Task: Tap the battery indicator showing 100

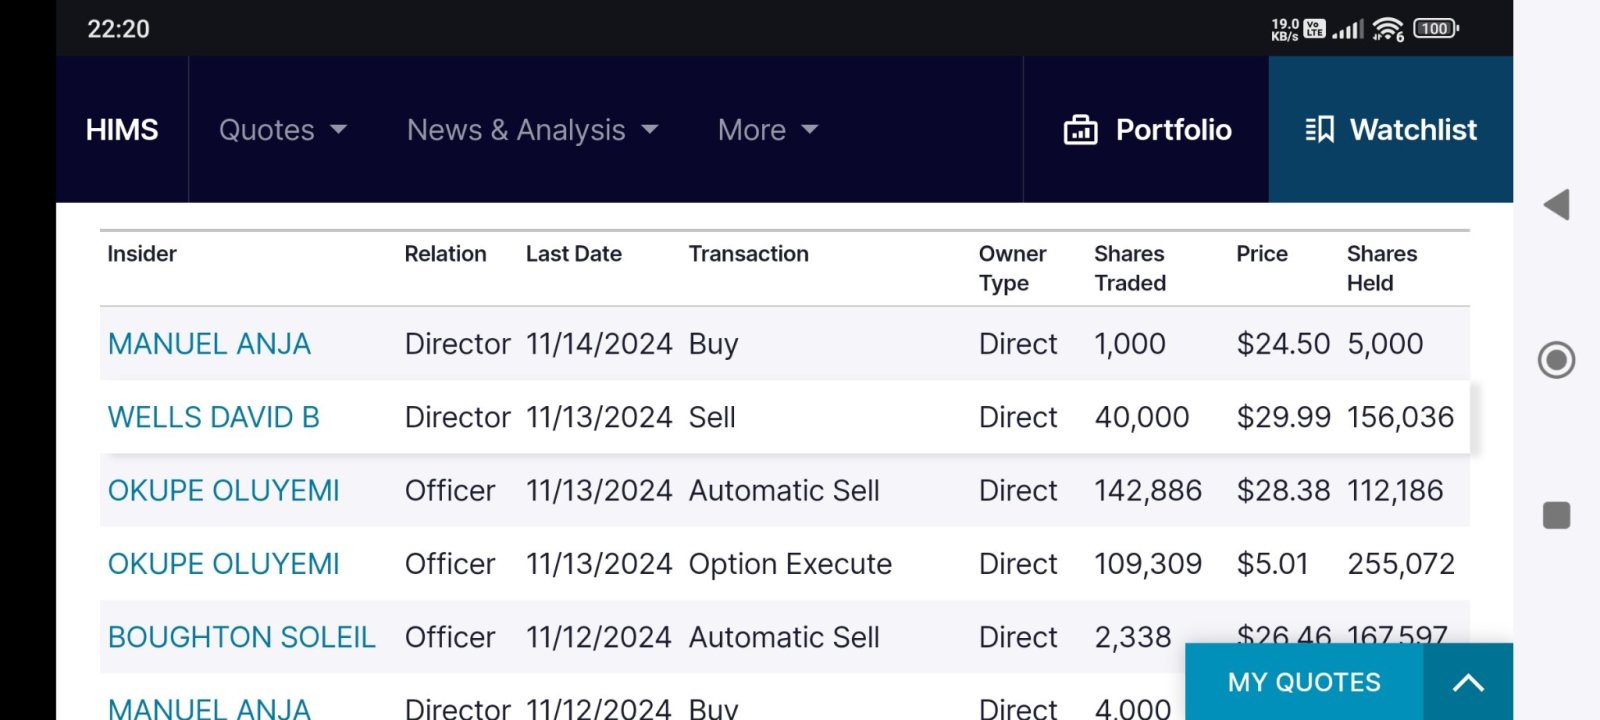Action: point(1436,29)
